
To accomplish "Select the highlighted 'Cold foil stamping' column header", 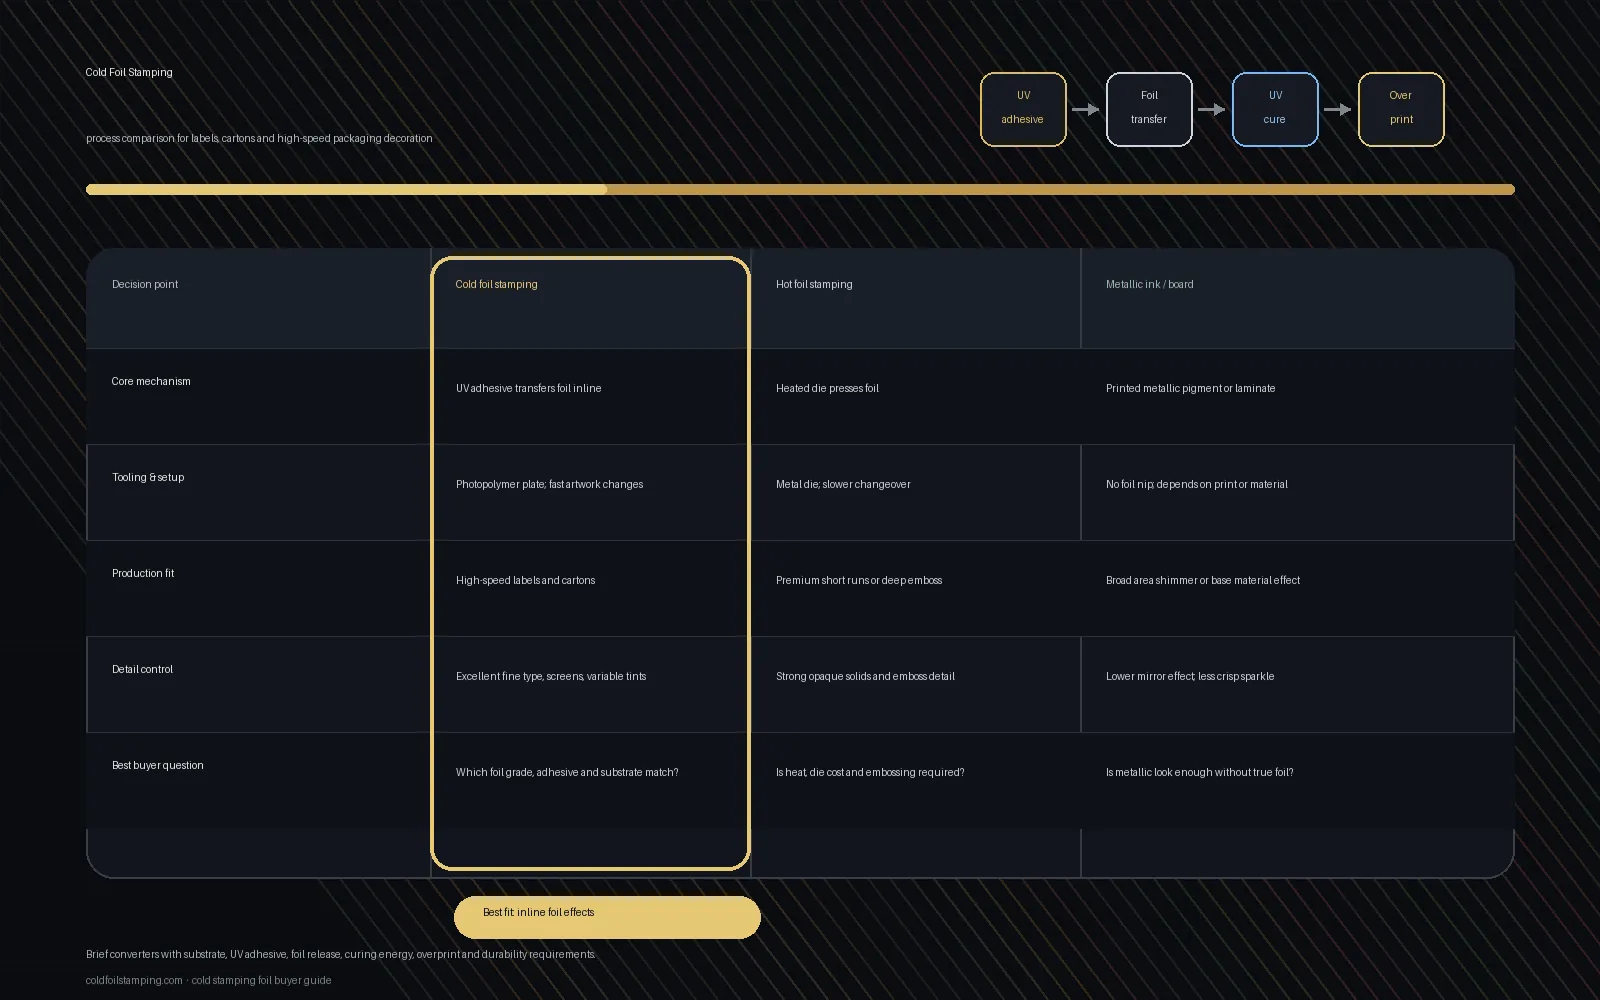I will [x=496, y=284].
